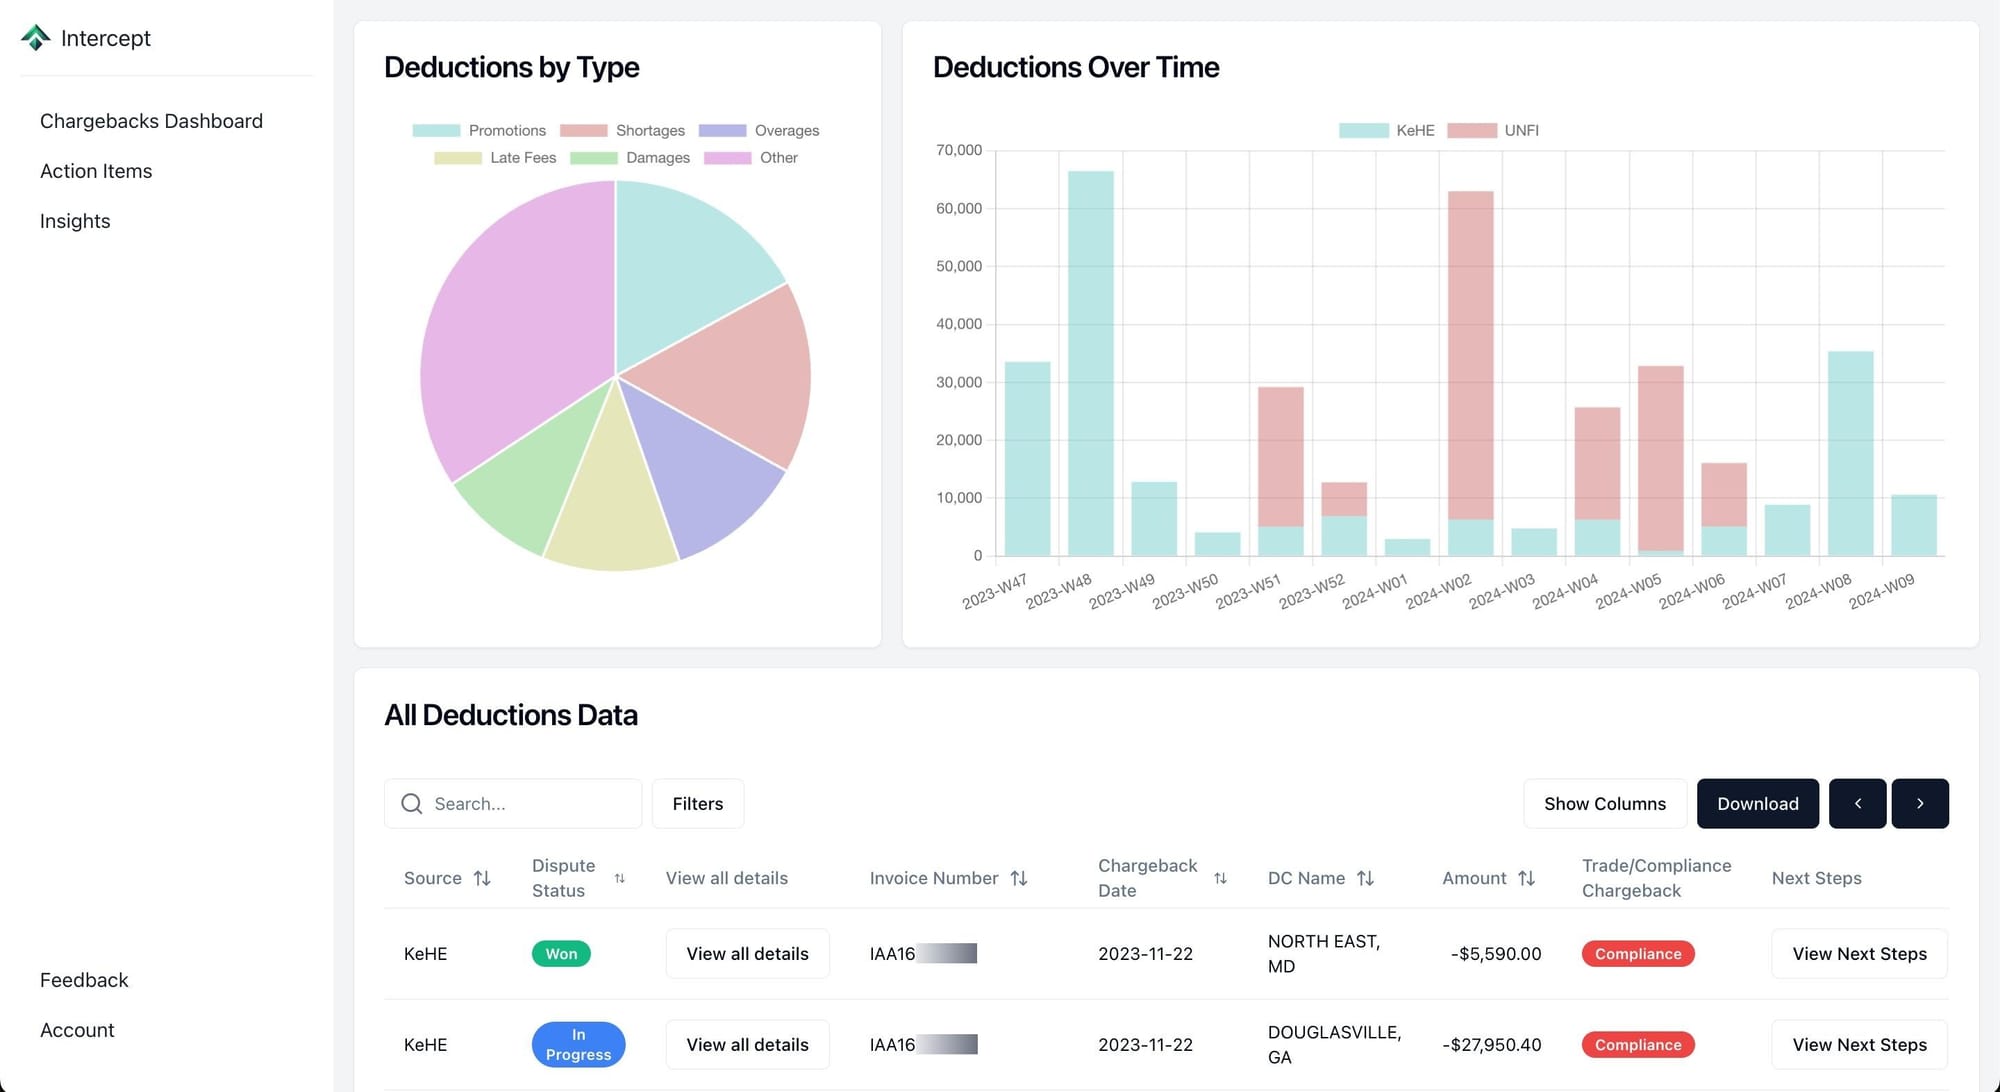Image resolution: width=2000 pixels, height=1092 pixels.
Task: Open Action Items in sidebar
Action: pyautogui.click(x=96, y=171)
